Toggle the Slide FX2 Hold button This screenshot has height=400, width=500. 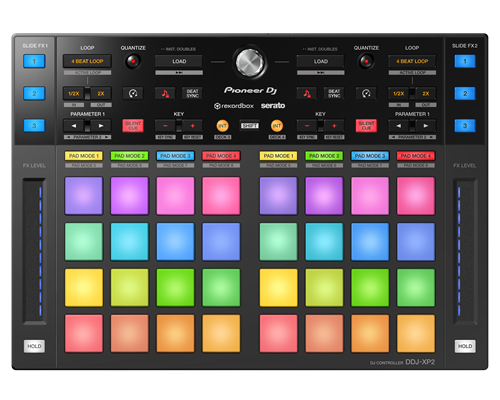point(465,346)
